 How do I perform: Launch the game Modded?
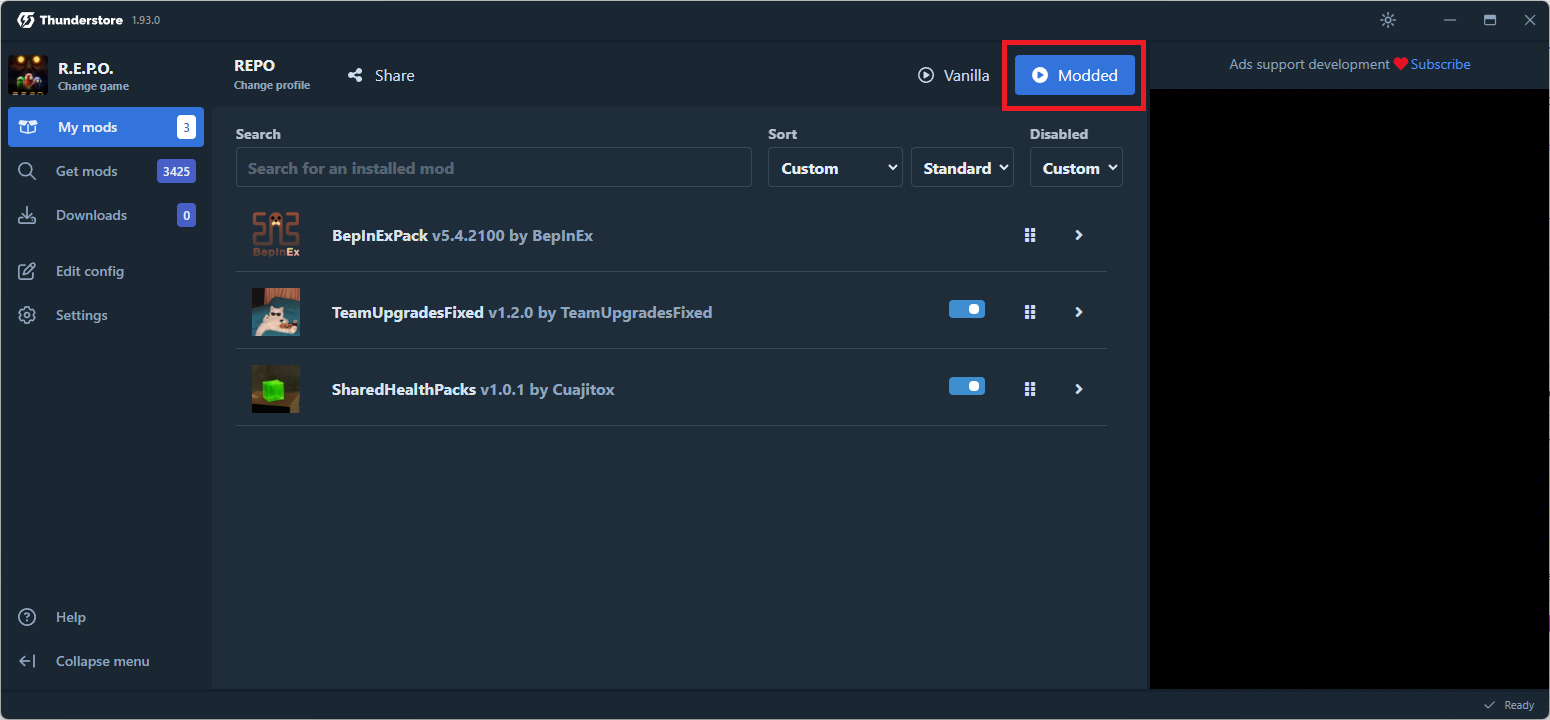click(1075, 75)
